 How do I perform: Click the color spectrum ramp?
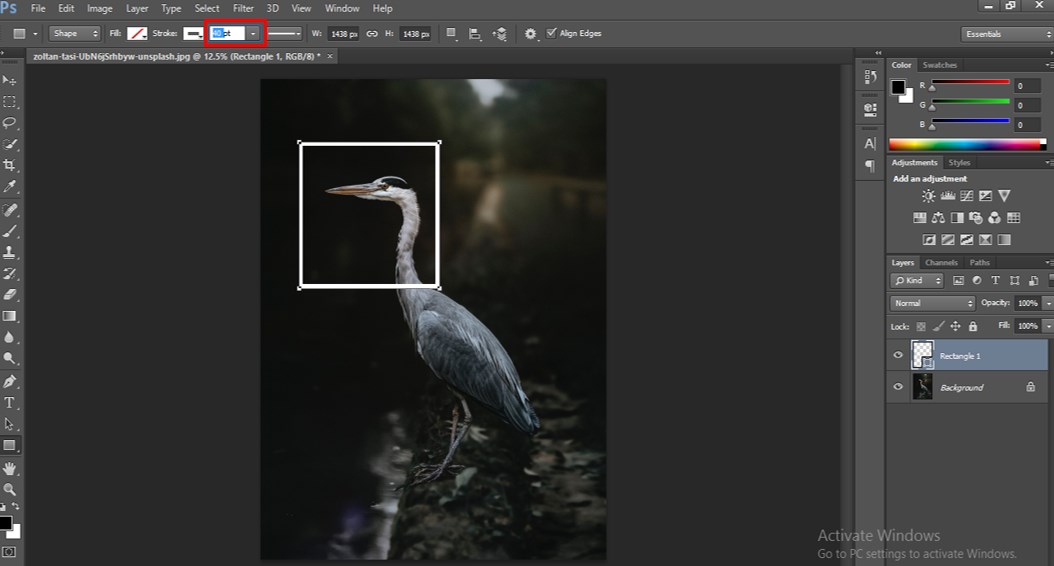pyautogui.click(x=967, y=145)
